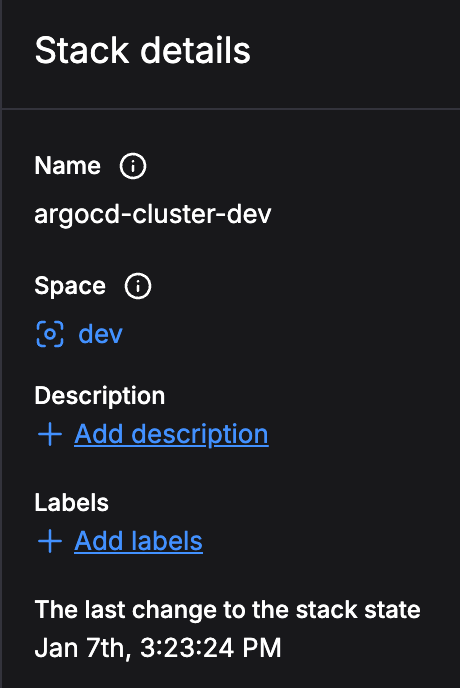Click the Jan 7th date text
This screenshot has height=688, width=460.
click(83, 648)
